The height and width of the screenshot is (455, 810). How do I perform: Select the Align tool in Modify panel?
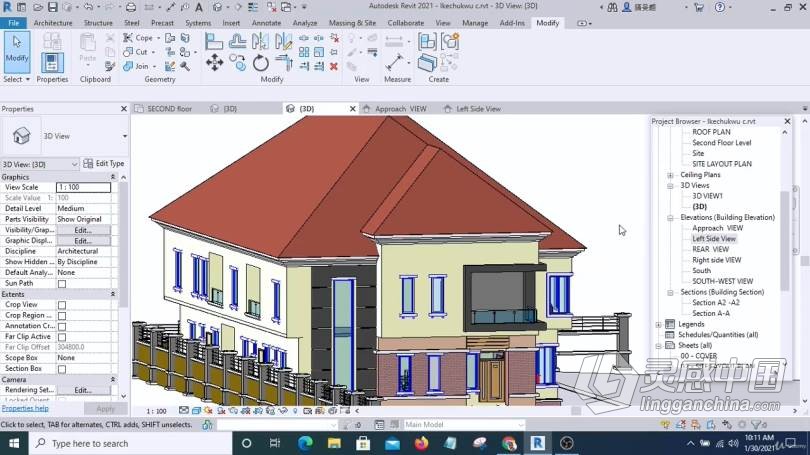[214, 41]
